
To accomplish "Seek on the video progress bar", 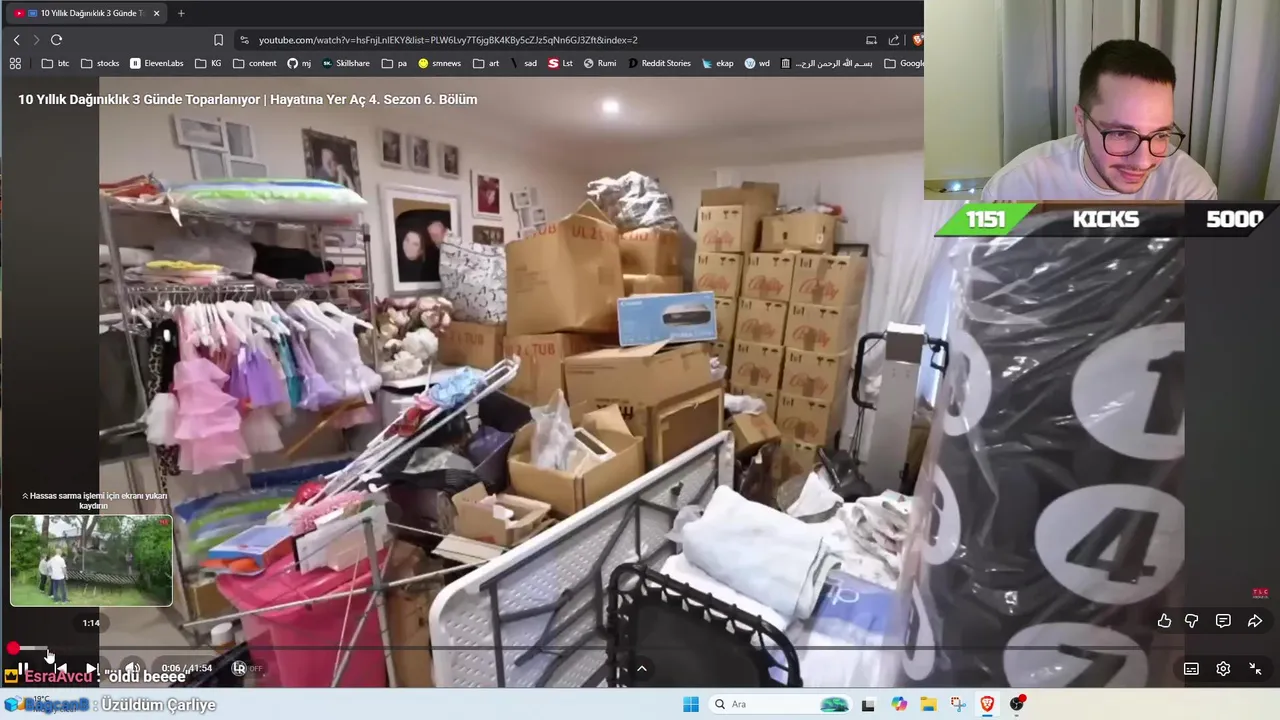I will pos(640,648).
